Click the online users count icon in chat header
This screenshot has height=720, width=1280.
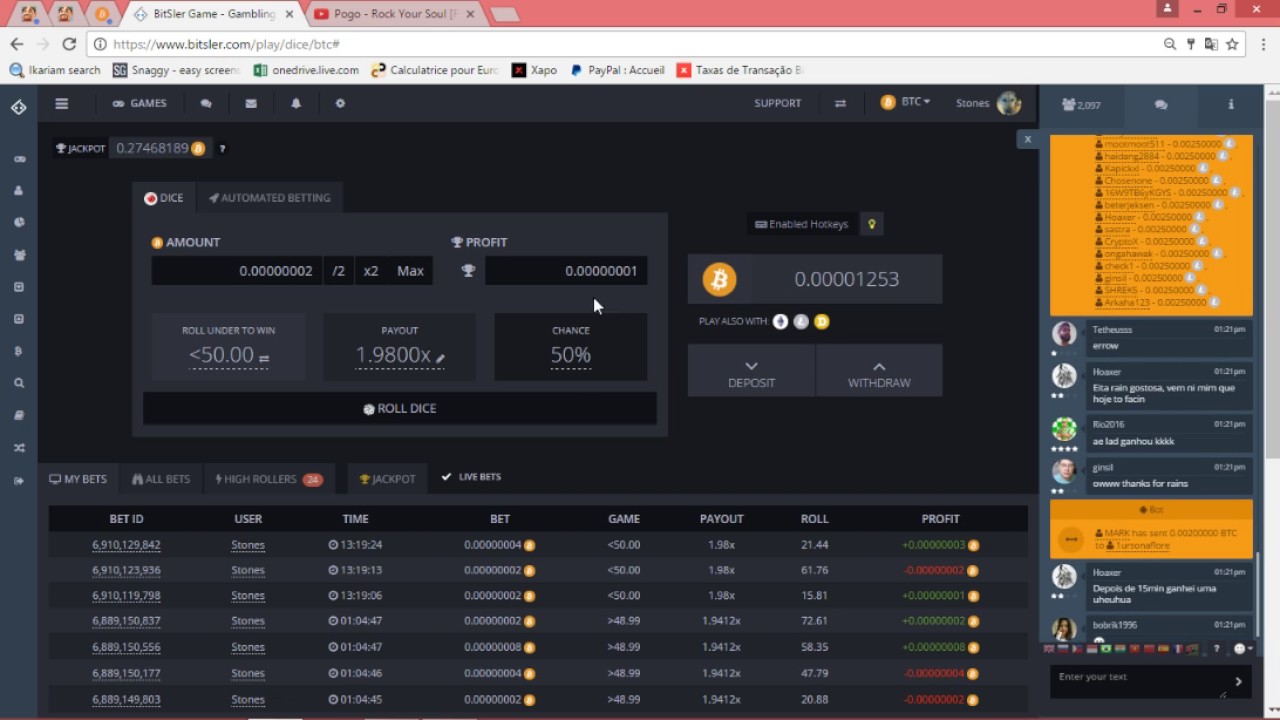[x=1082, y=104]
